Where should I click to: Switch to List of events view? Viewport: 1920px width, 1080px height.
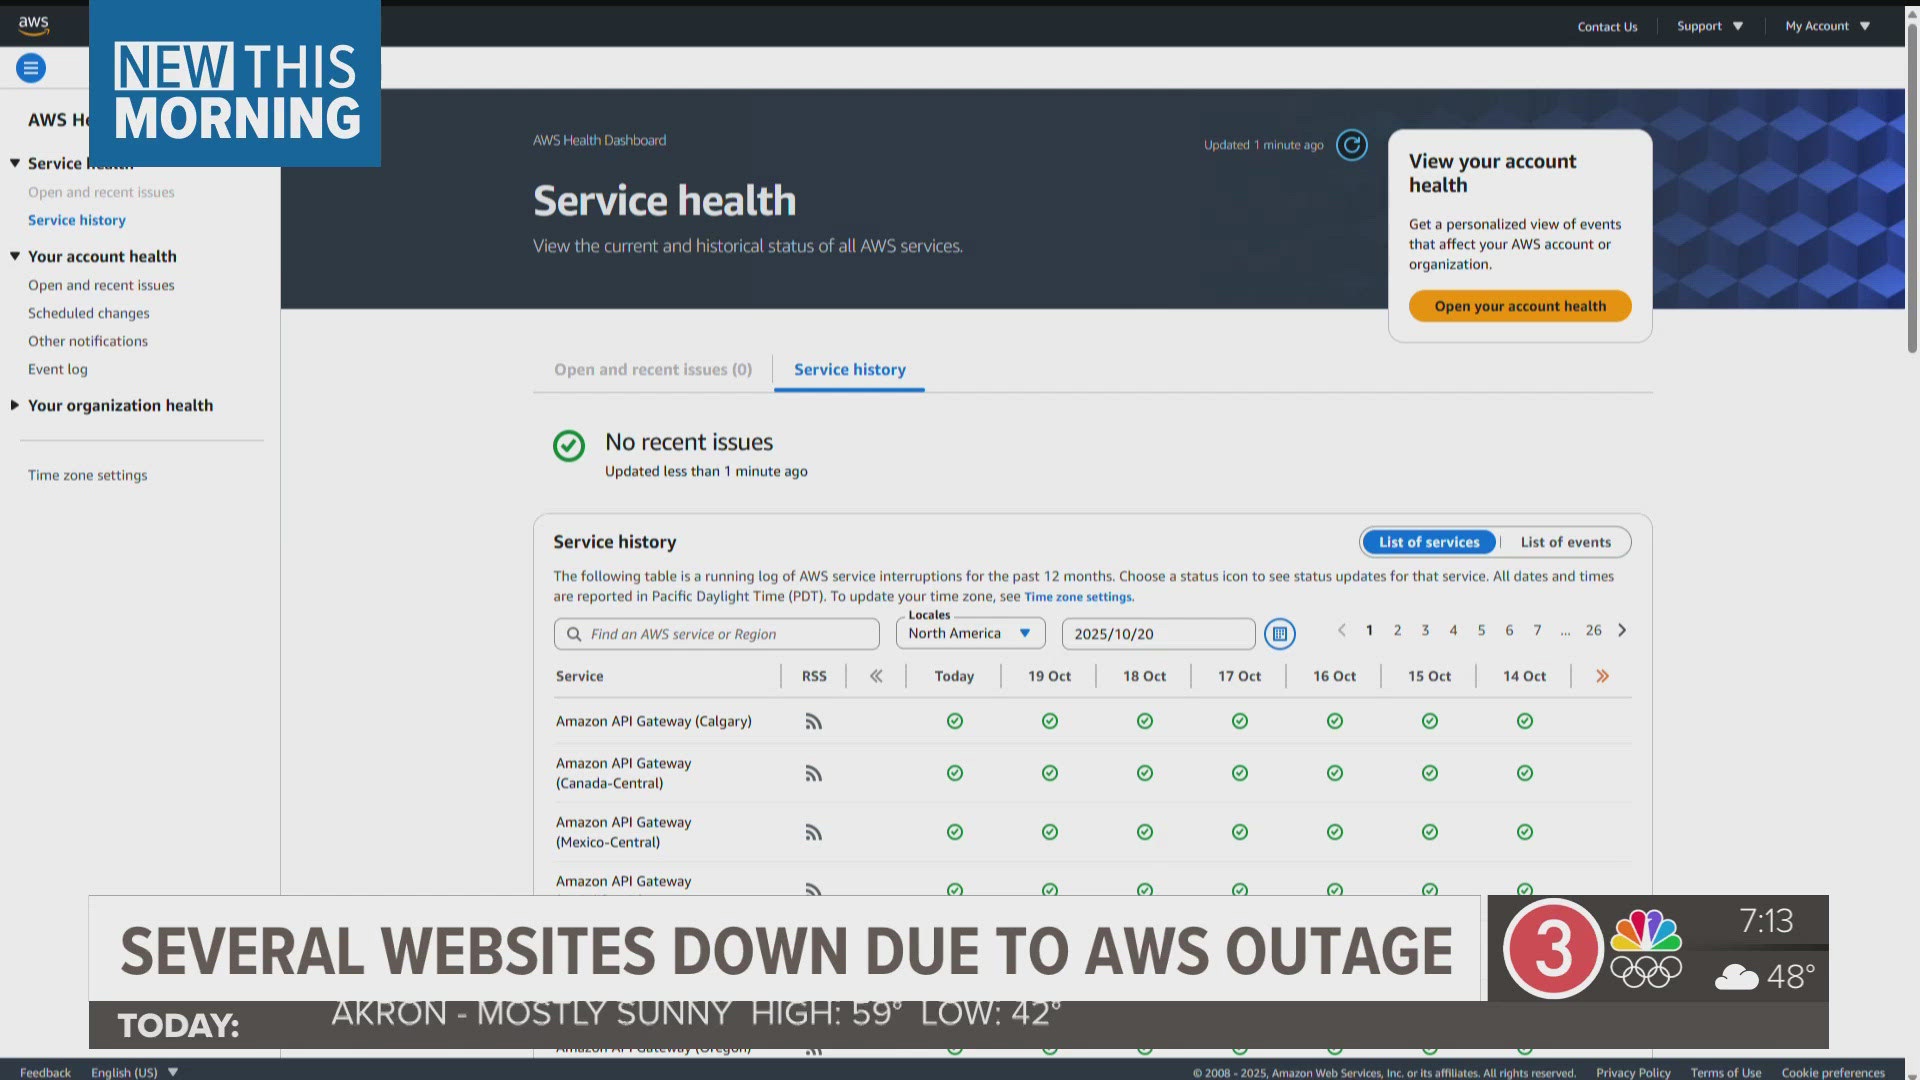1565,542
